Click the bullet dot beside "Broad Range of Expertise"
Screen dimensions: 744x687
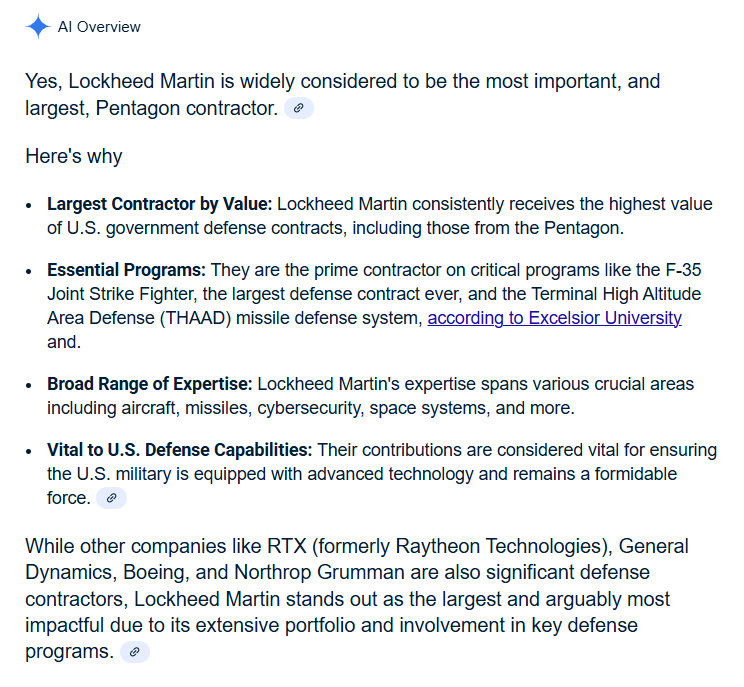30,385
